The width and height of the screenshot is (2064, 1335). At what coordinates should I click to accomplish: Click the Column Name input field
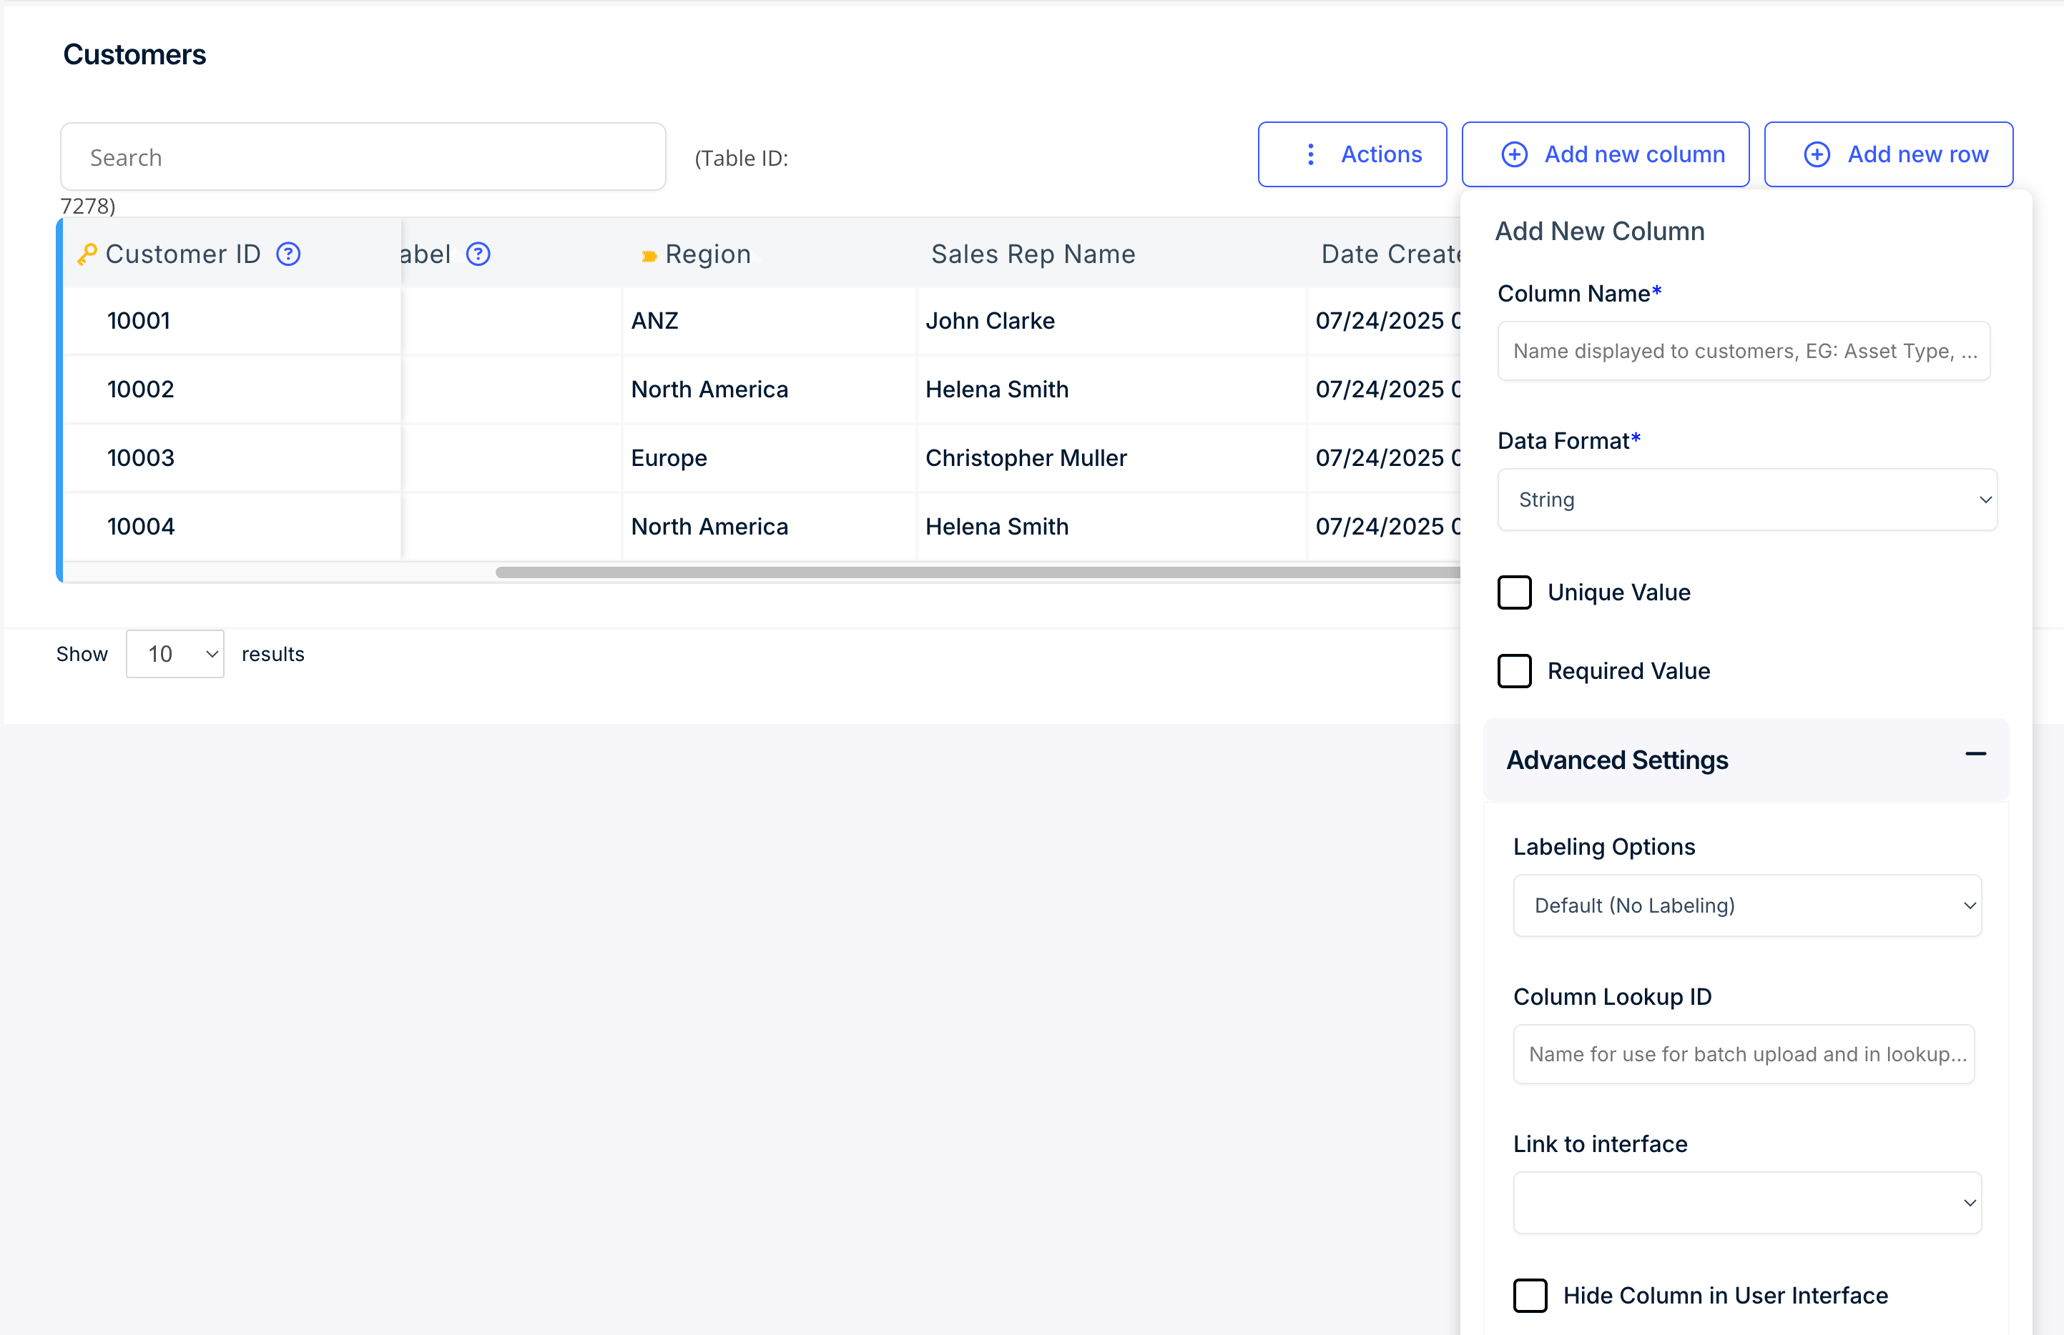(1744, 351)
